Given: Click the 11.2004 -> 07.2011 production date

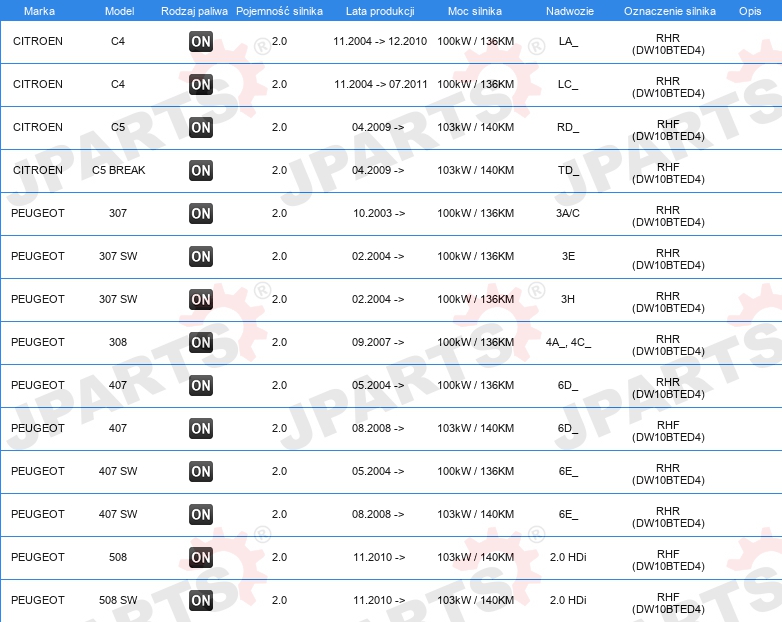Looking at the screenshot, I should pyautogui.click(x=381, y=84).
